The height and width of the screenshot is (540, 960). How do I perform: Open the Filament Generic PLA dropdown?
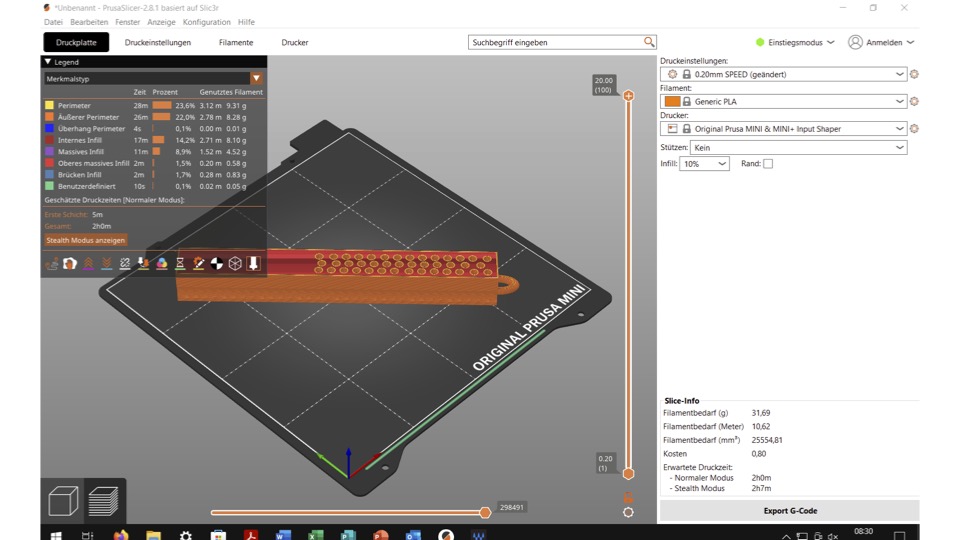click(x=783, y=102)
